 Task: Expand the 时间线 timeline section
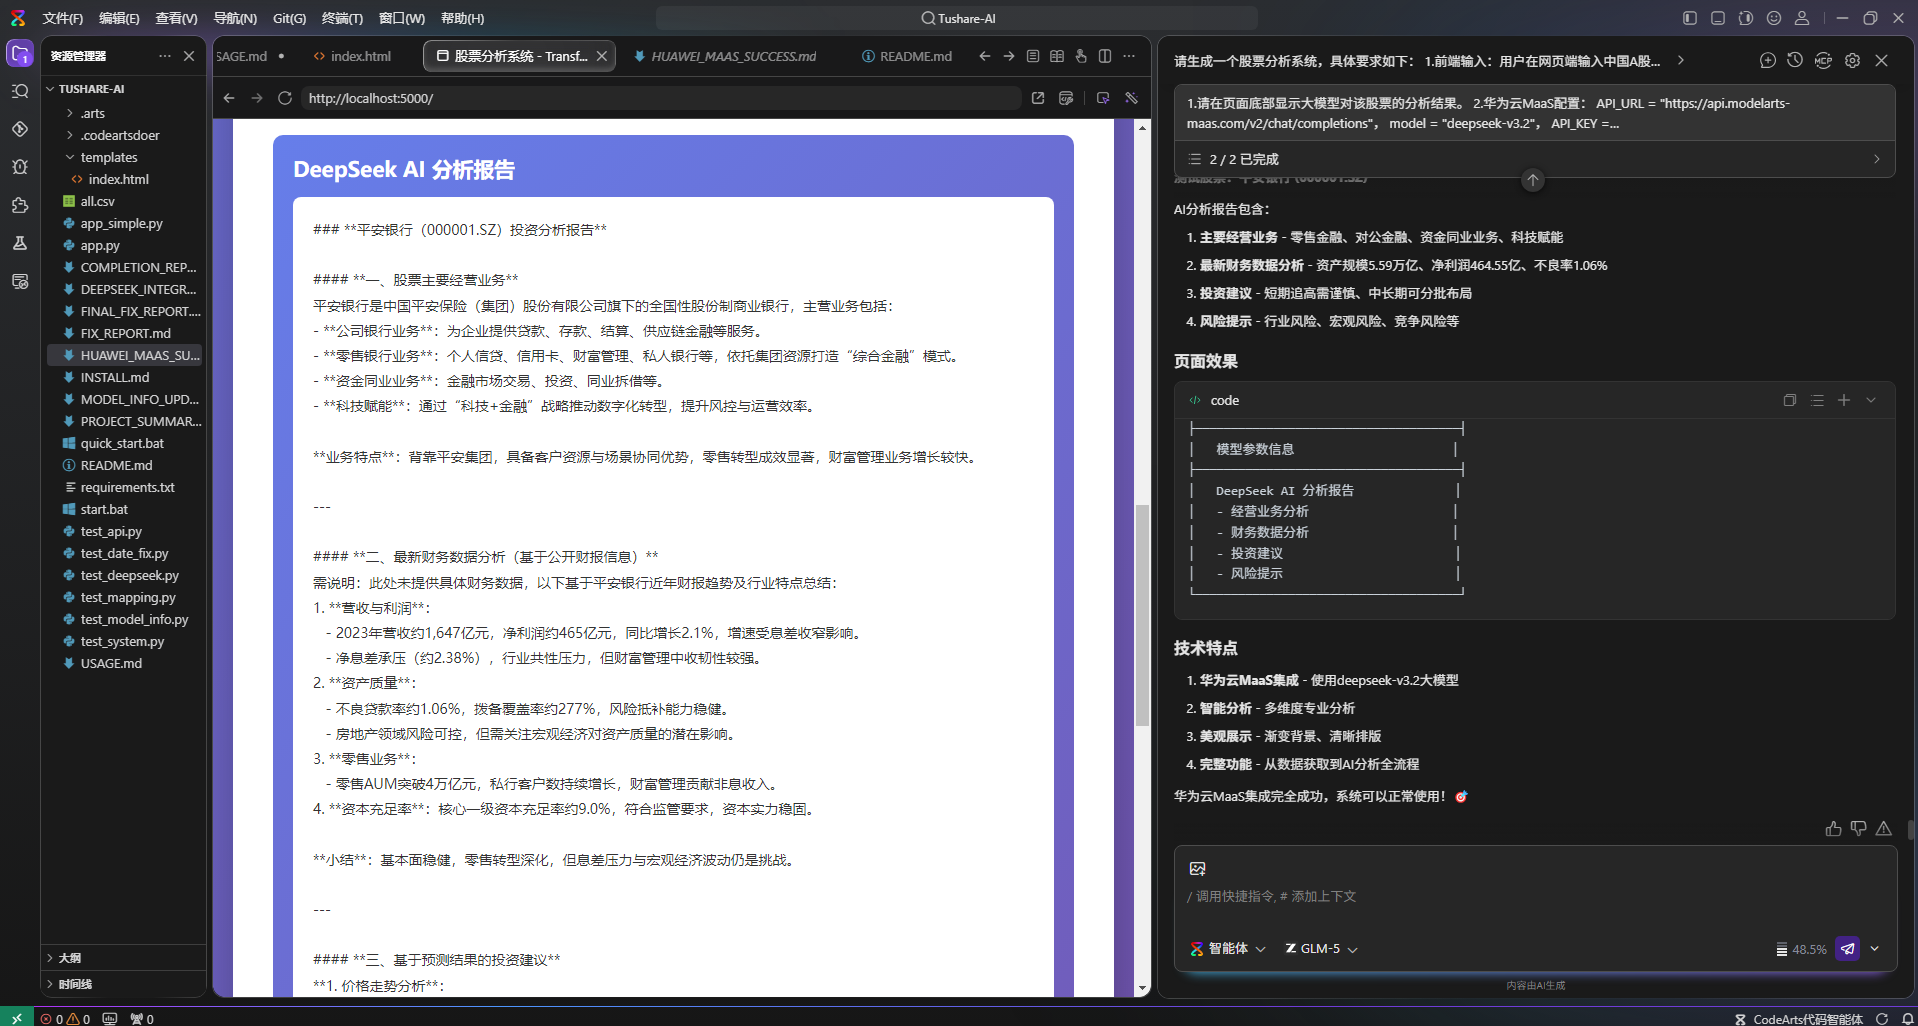(124, 984)
